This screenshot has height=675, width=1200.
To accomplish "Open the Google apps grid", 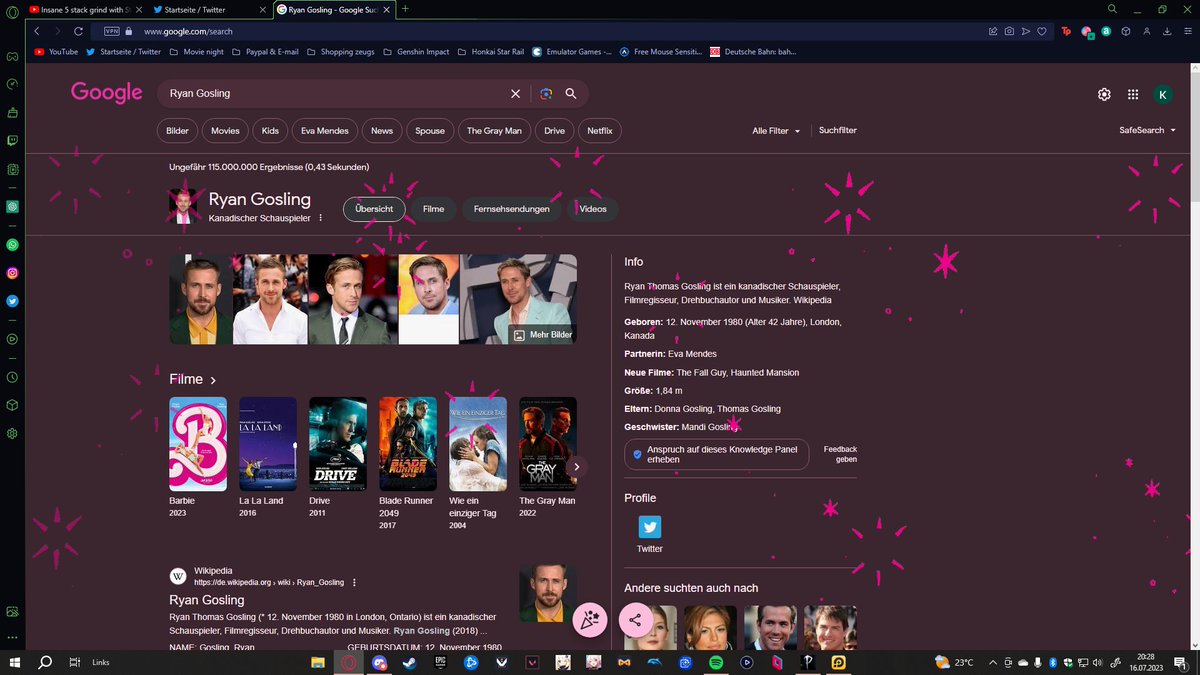I will pyautogui.click(x=1133, y=94).
